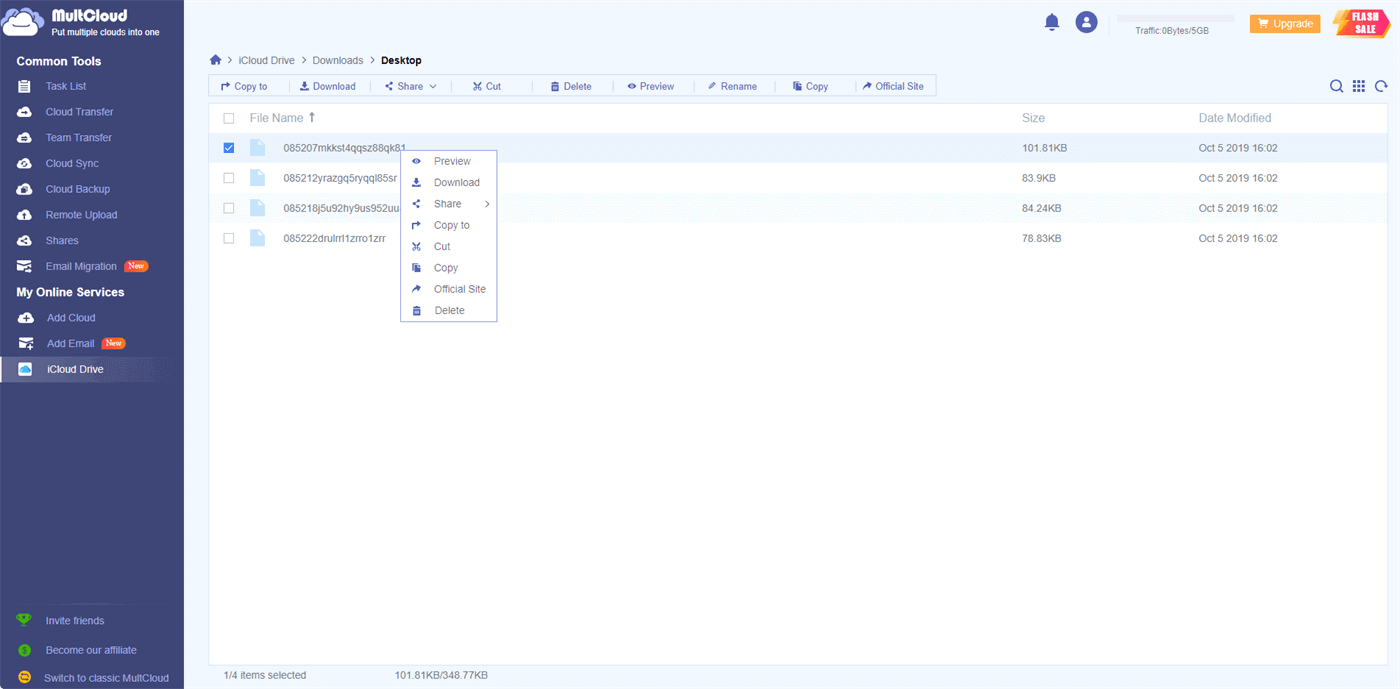The height and width of the screenshot is (689, 1400).
Task: Open Cloud Sync in sidebar
Action: pos(72,163)
